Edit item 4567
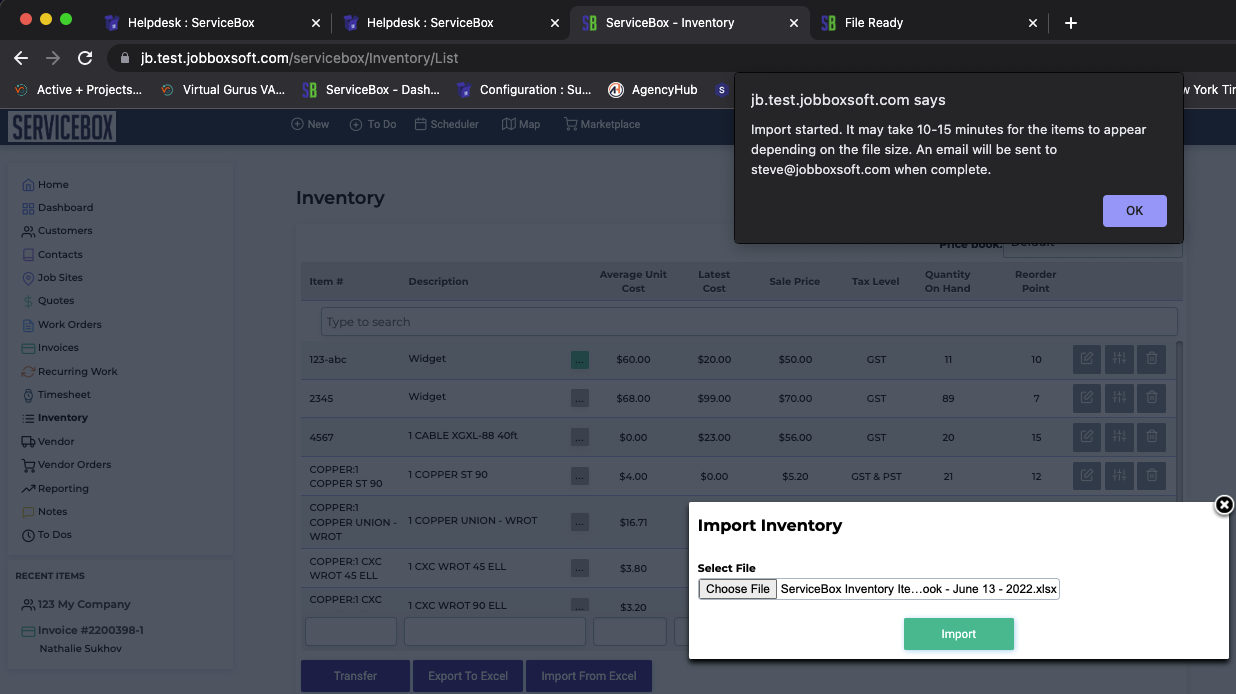This screenshot has height=694, width=1236. (1086, 436)
